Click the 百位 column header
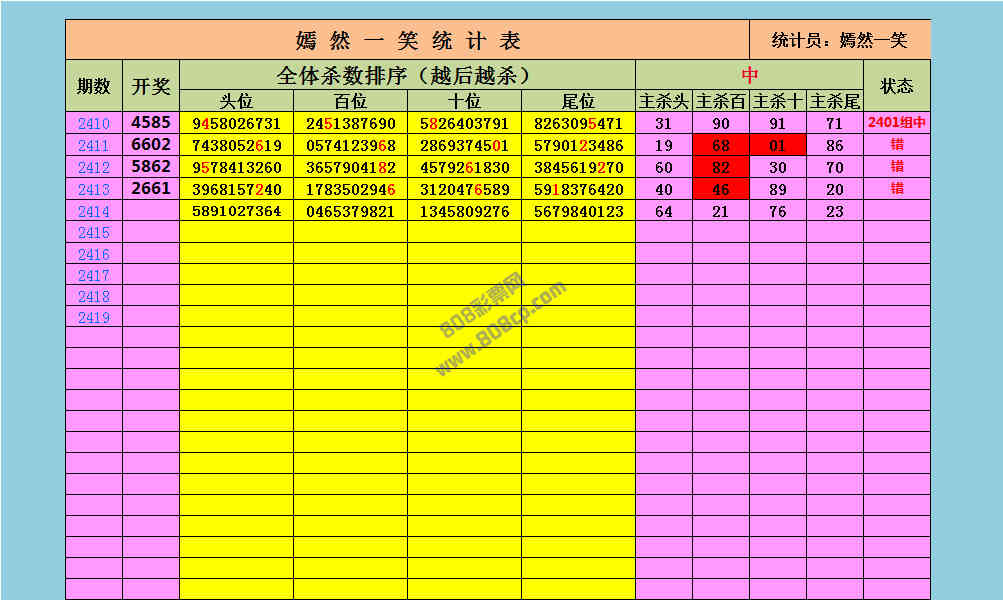This screenshot has width=1003, height=600. coord(351,101)
